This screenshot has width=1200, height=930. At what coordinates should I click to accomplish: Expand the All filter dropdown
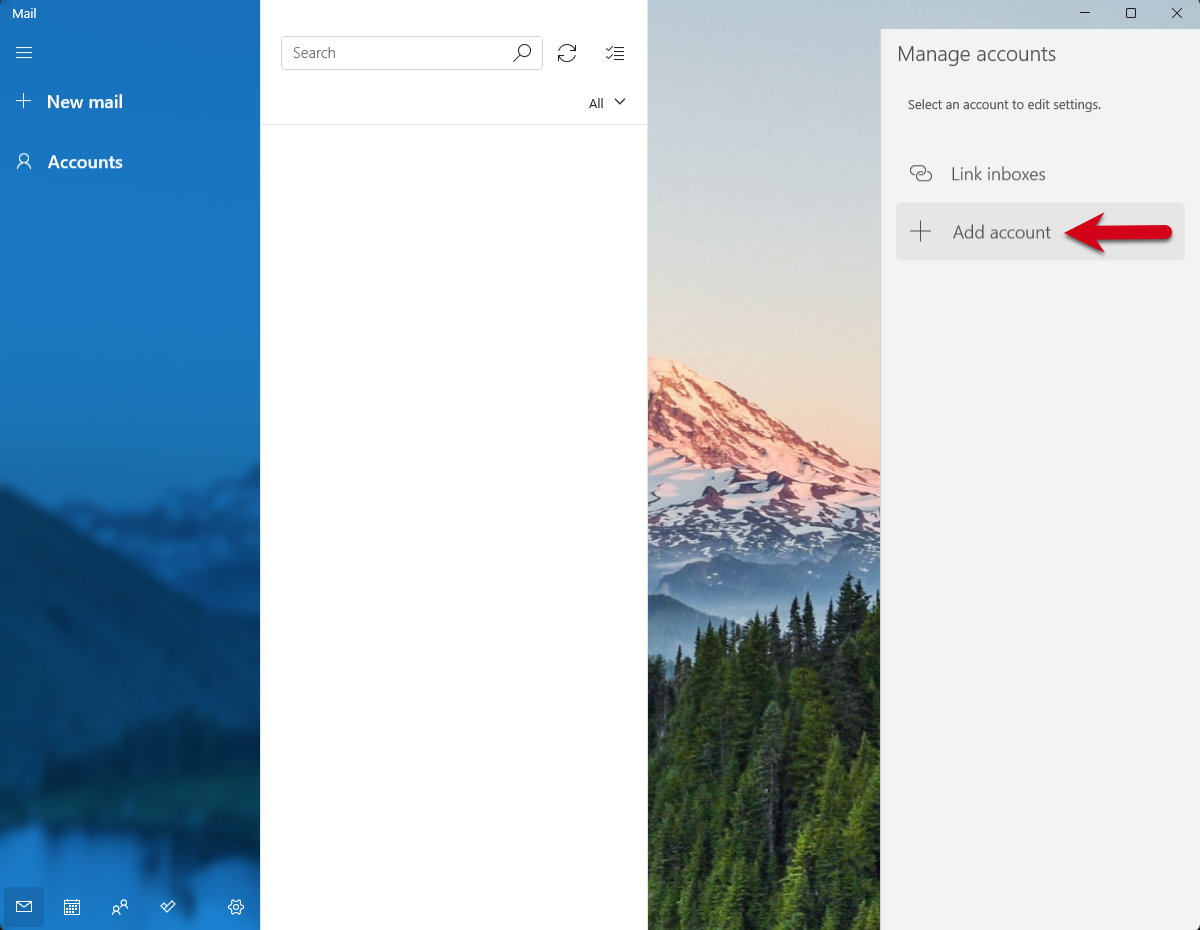click(x=607, y=103)
